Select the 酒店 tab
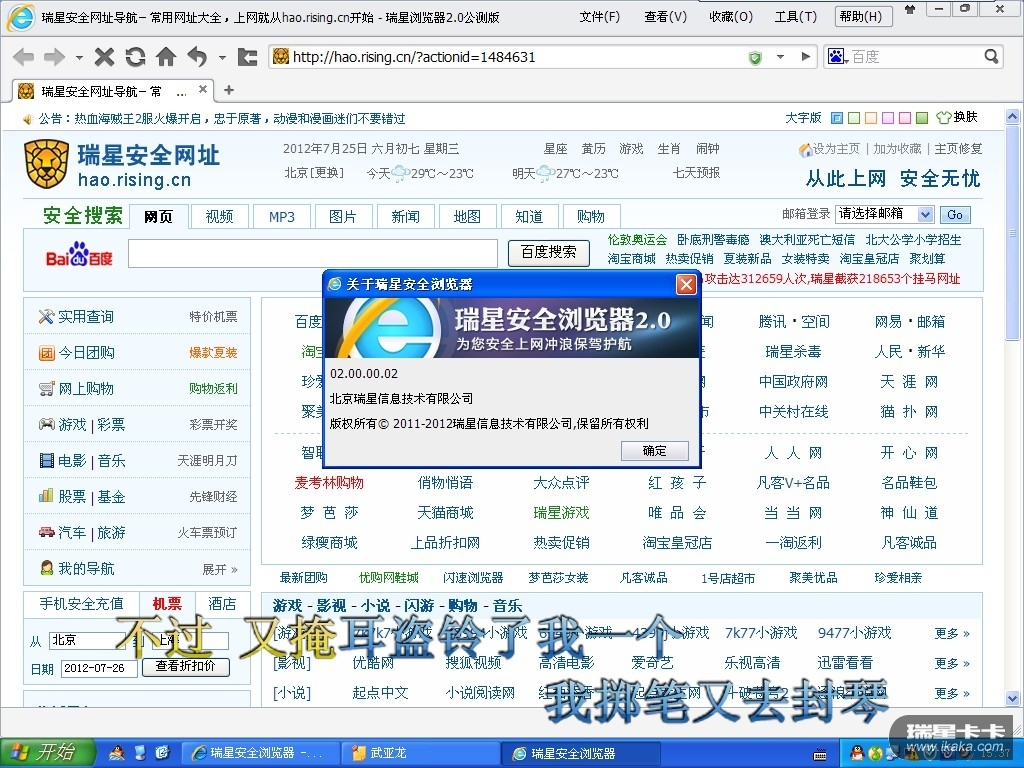1024x768 pixels. 222,604
